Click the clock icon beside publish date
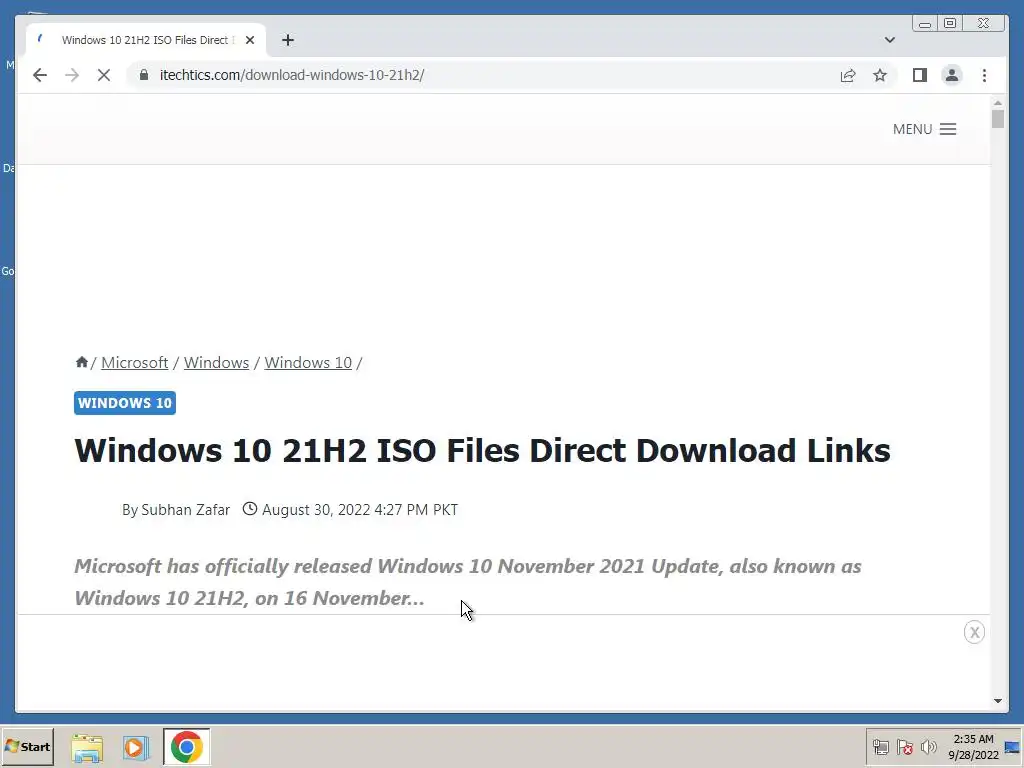Image resolution: width=1024 pixels, height=768 pixels. click(250, 508)
